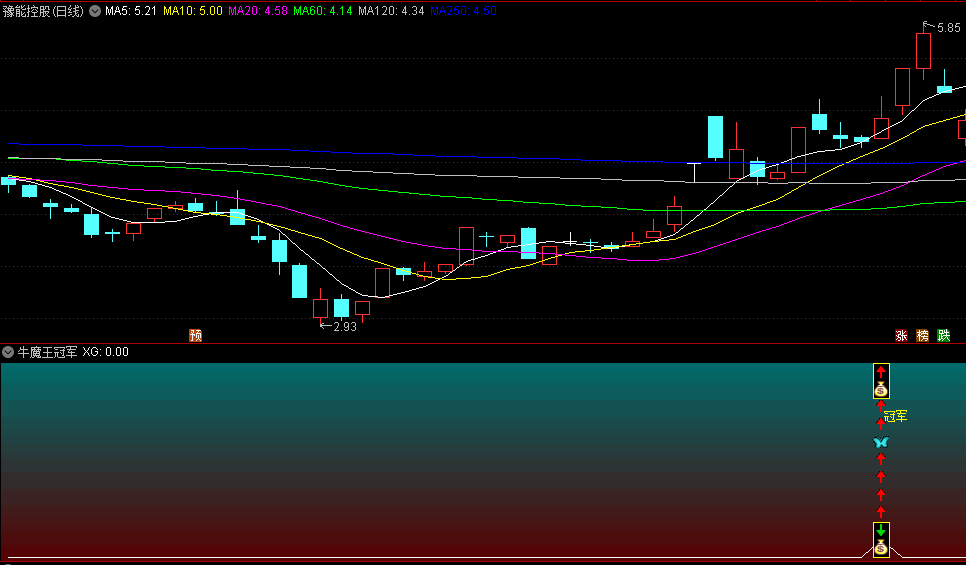966x565 pixels.
Task: Click the MA120: 4.34 label
Action: (391, 11)
